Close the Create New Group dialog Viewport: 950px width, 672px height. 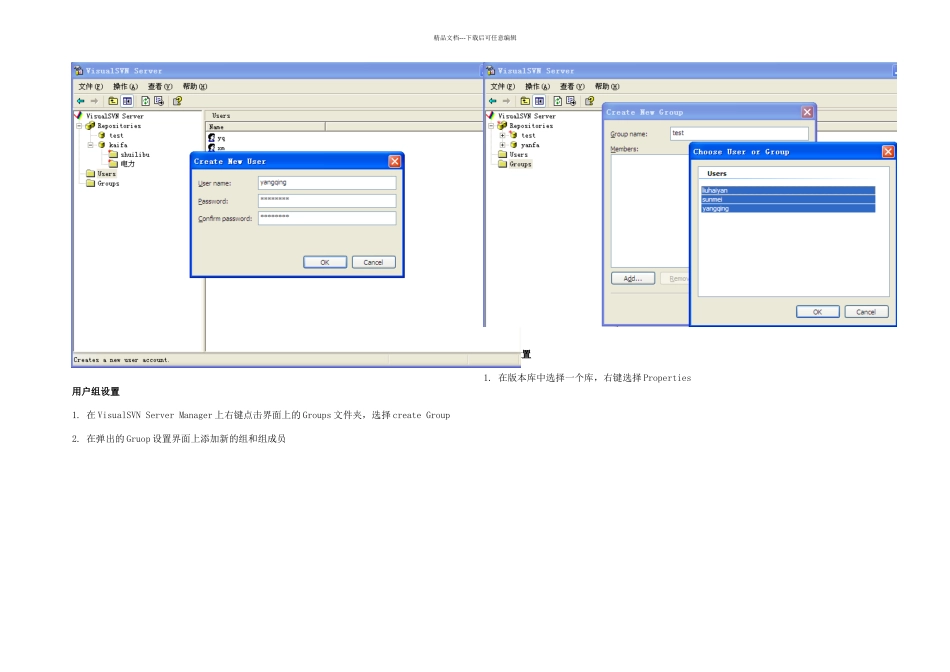[807, 112]
